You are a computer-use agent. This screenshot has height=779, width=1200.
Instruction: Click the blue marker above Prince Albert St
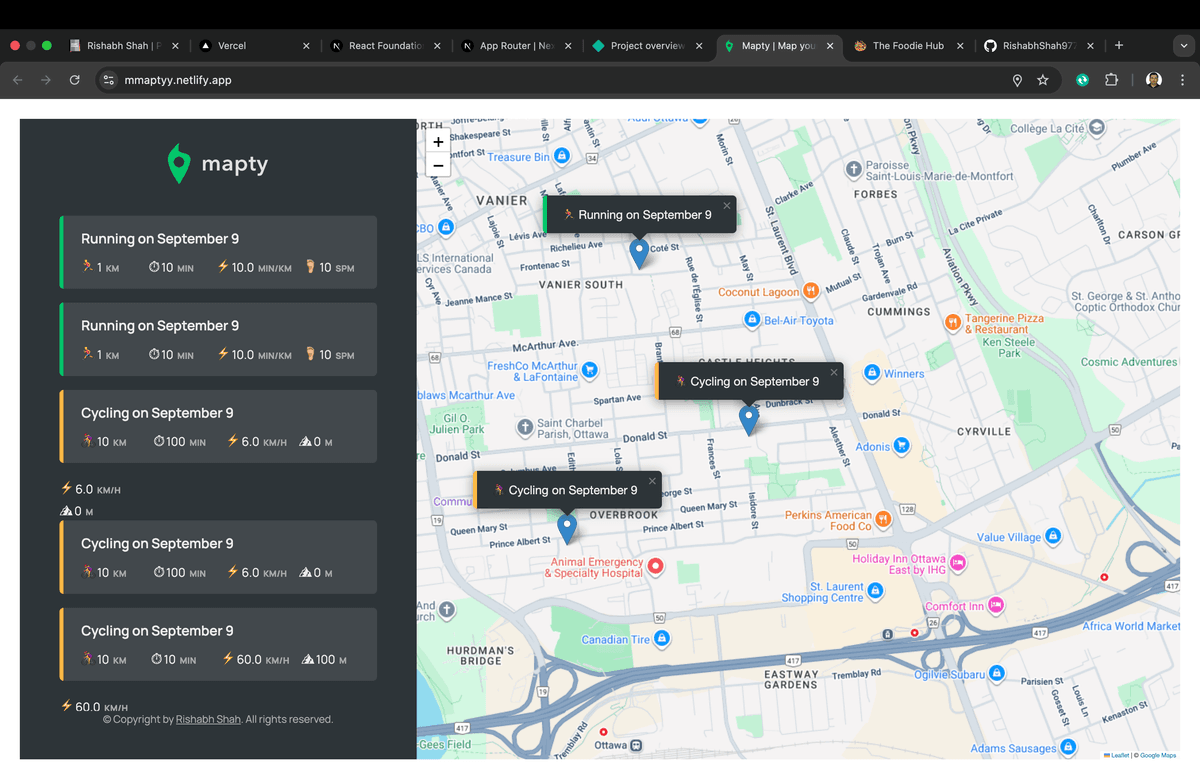click(x=567, y=526)
